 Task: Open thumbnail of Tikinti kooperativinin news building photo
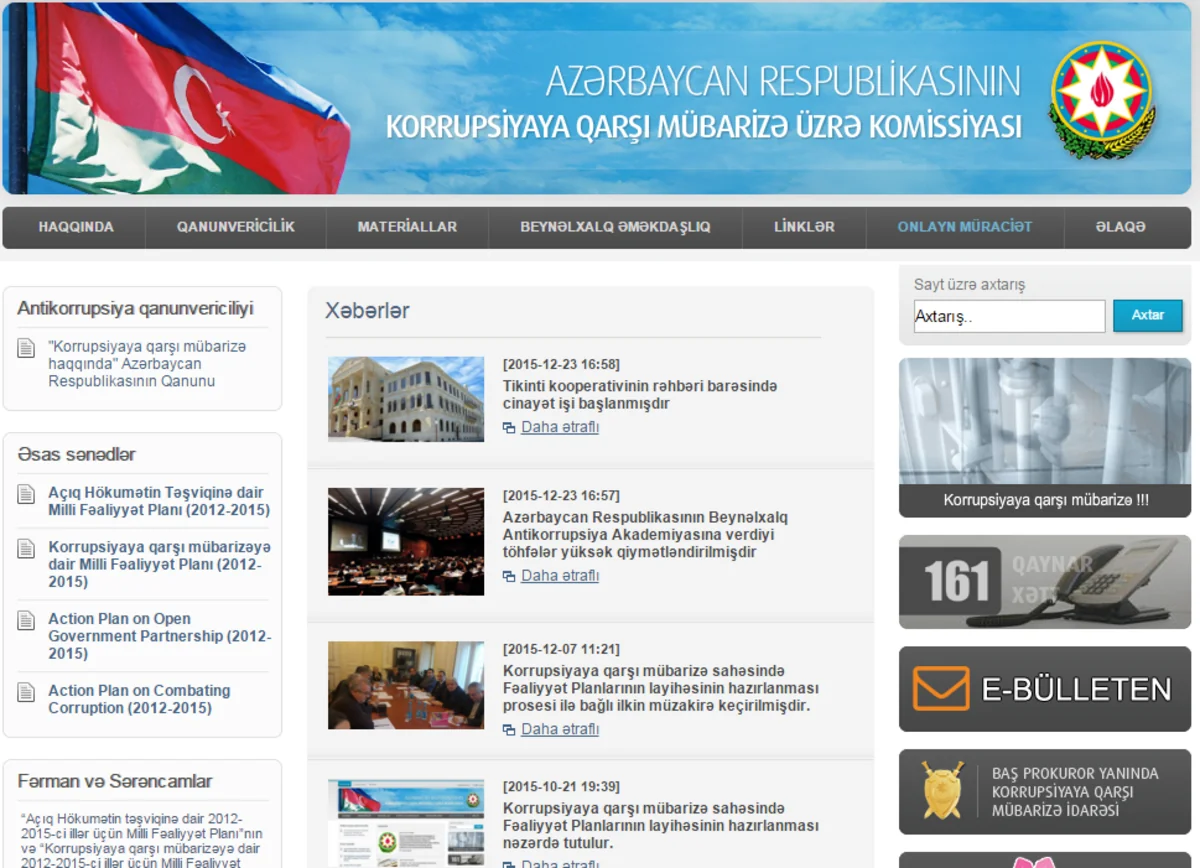coord(406,399)
